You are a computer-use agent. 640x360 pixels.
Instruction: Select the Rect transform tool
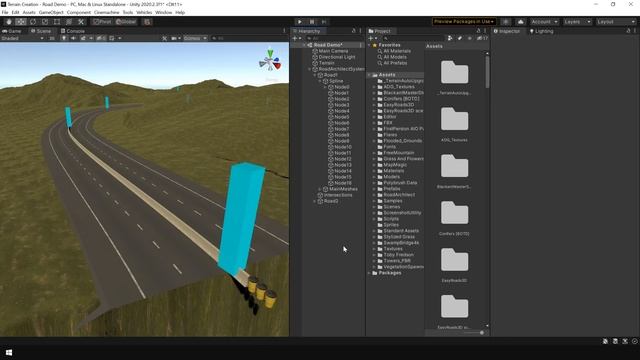point(57,22)
